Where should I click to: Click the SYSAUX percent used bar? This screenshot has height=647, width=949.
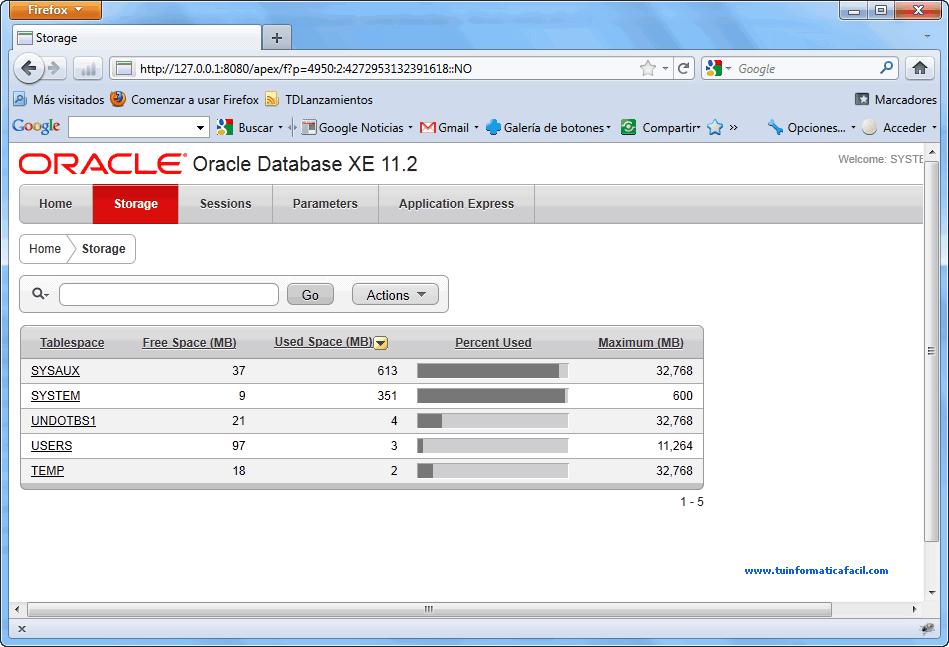[x=493, y=371]
